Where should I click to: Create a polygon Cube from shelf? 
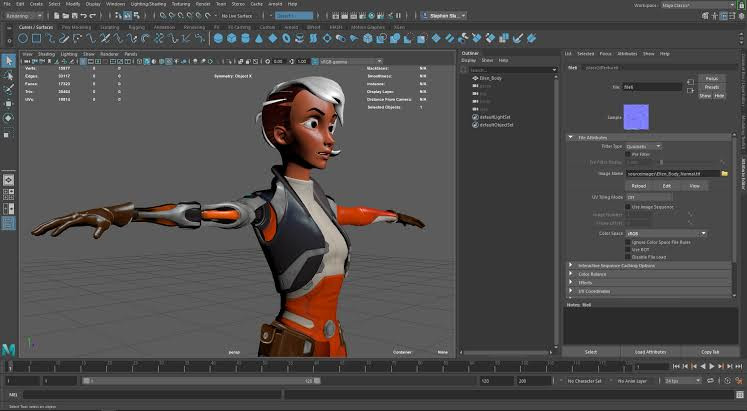tap(232, 39)
